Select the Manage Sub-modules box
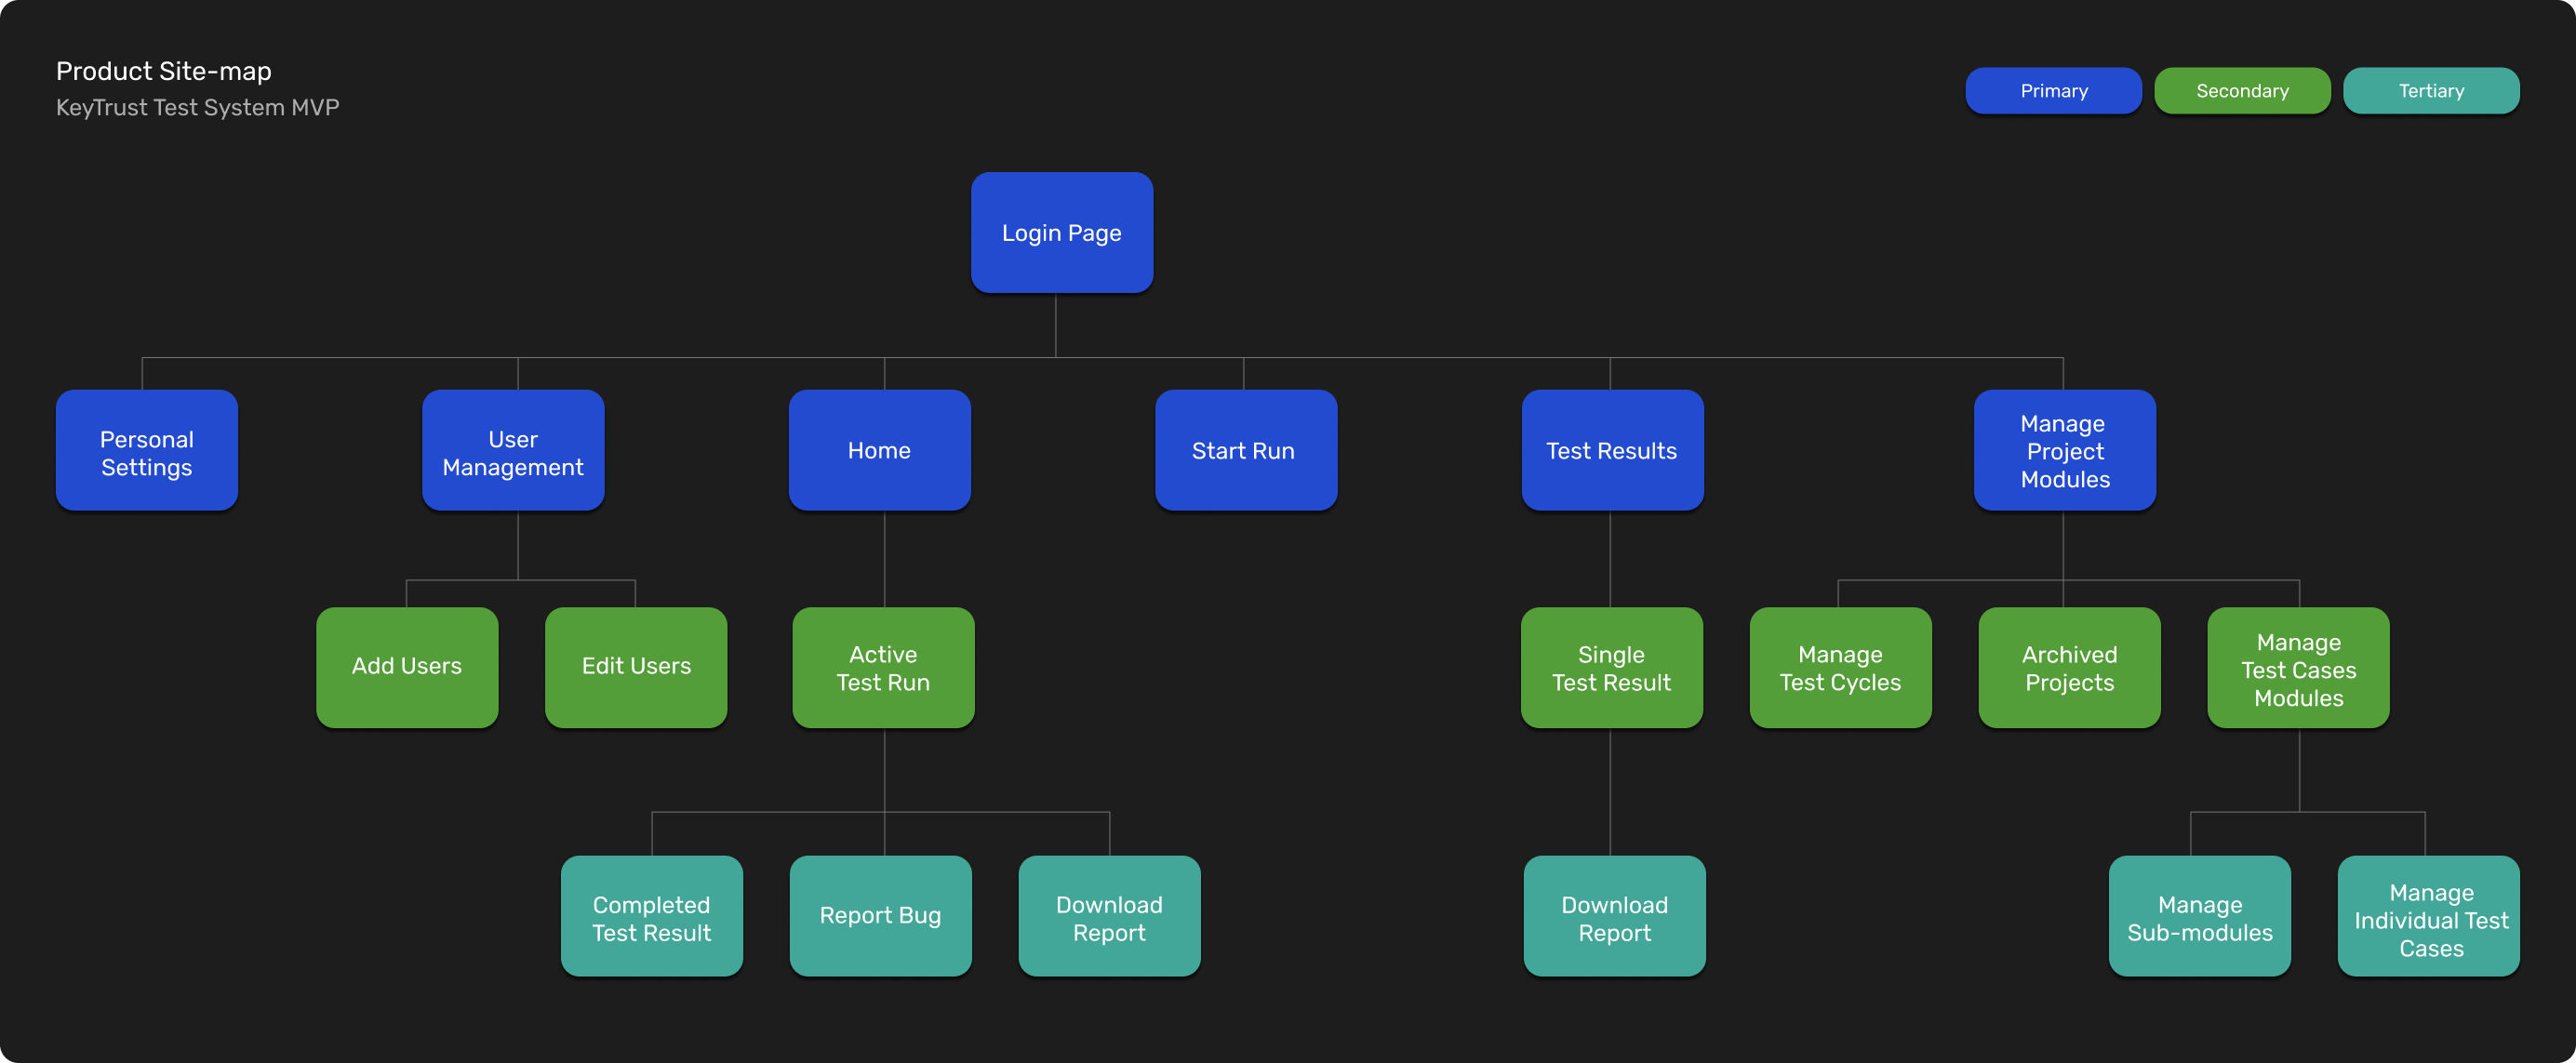The width and height of the screenshot is (2576, 1063). (x=2199, y=916)
